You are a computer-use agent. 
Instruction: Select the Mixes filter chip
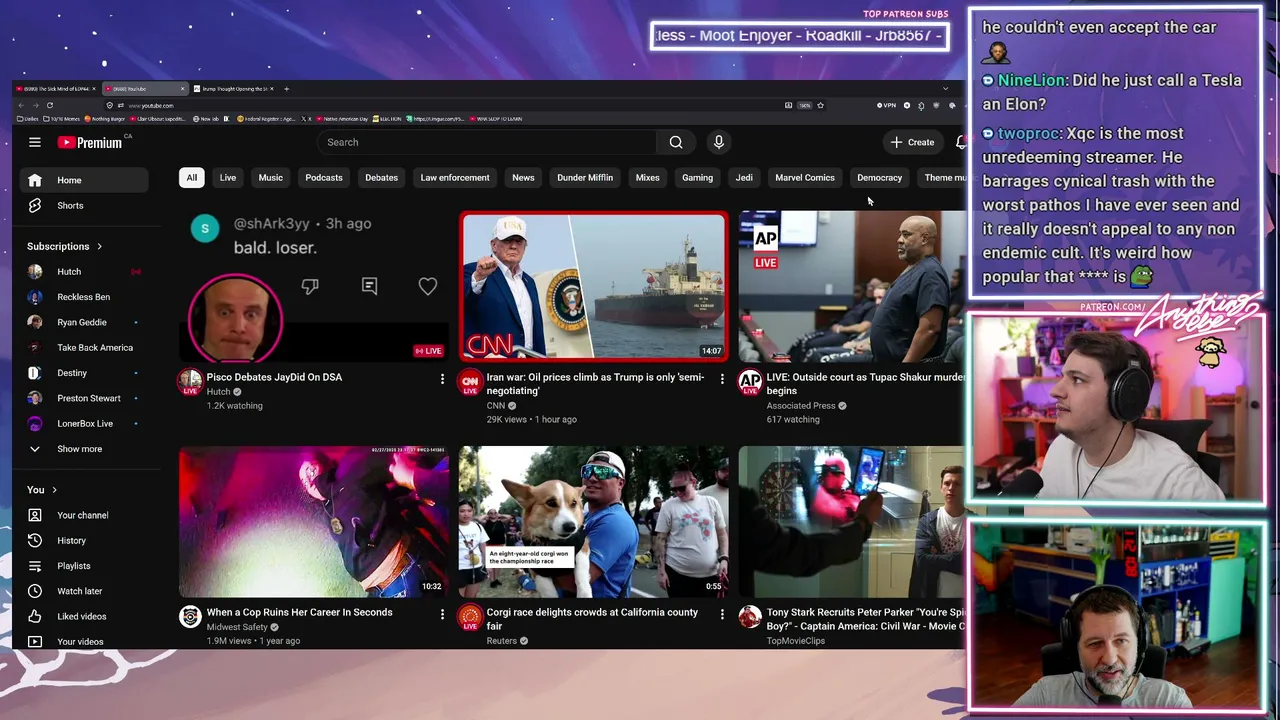[648, 178]
